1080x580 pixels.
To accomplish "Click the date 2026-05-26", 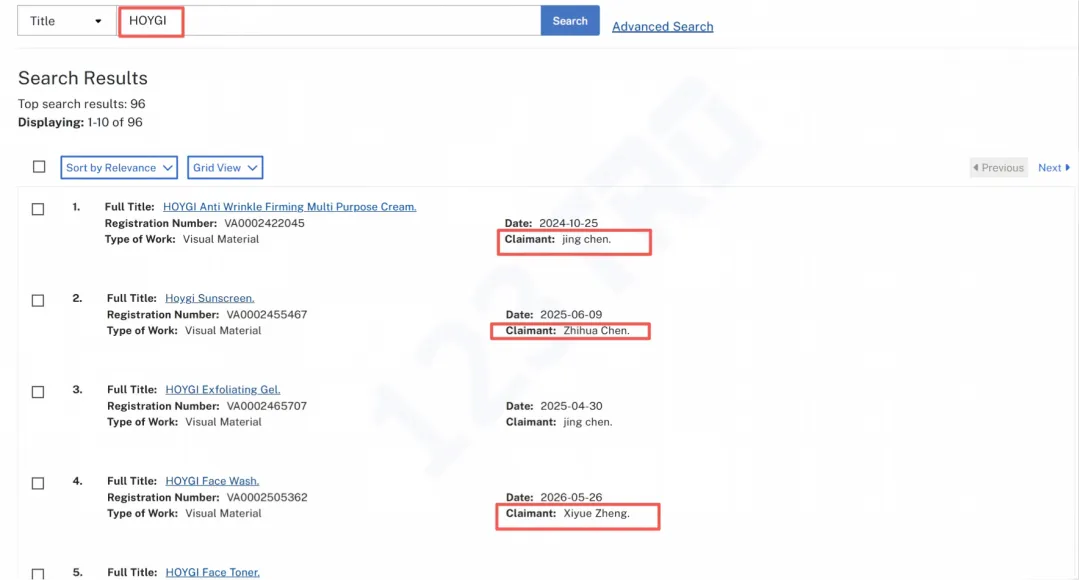I will tap(571, 497).
